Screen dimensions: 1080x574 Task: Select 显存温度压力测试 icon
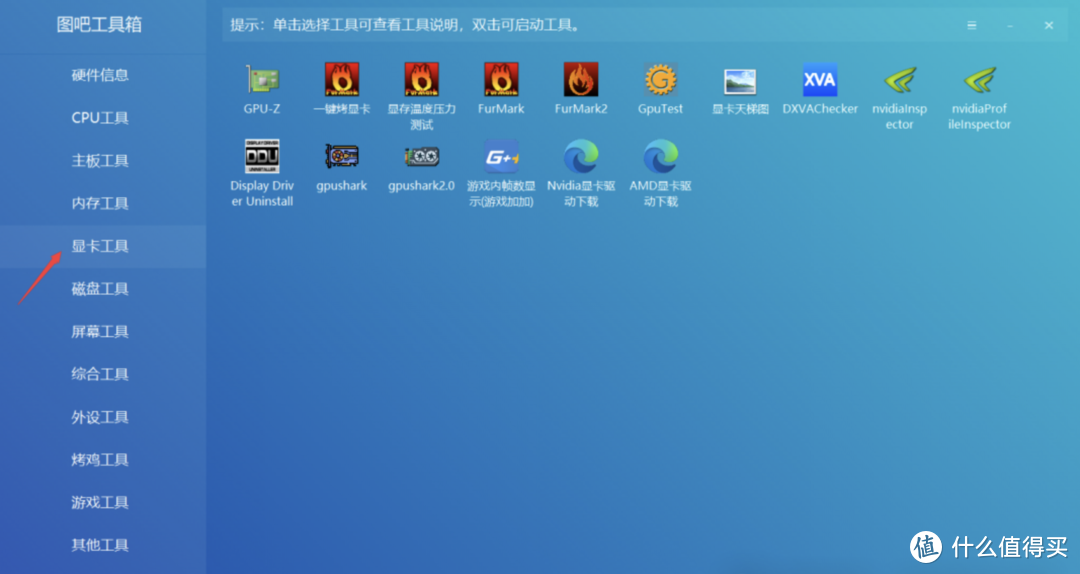422,80
